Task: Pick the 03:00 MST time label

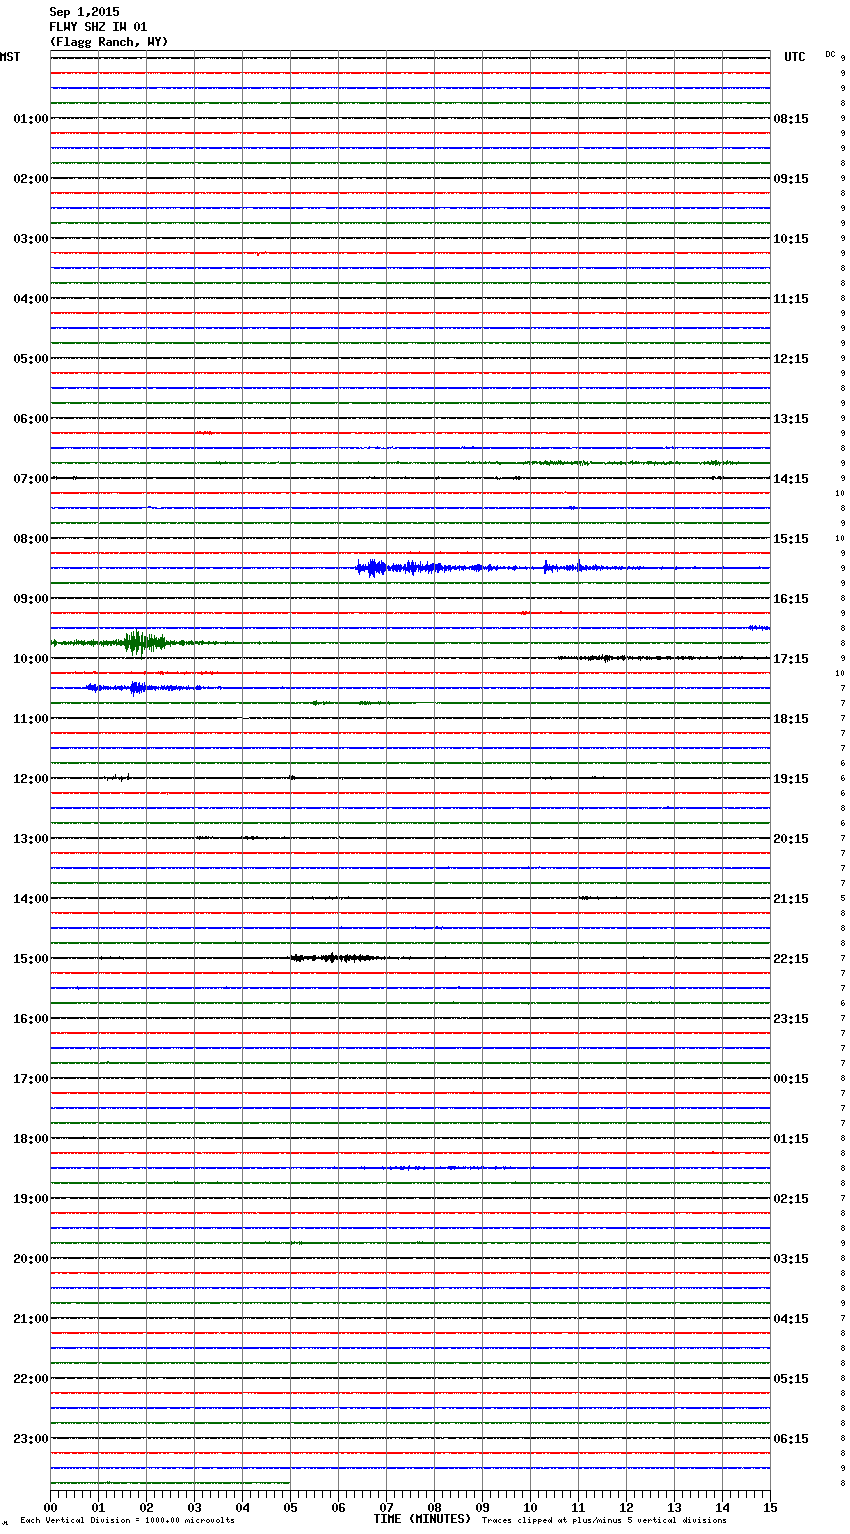Action: click(31, 239)
